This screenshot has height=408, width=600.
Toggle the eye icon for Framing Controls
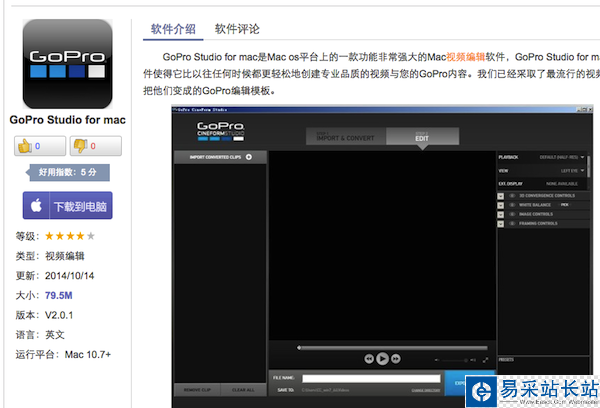[x=512, y=223]
